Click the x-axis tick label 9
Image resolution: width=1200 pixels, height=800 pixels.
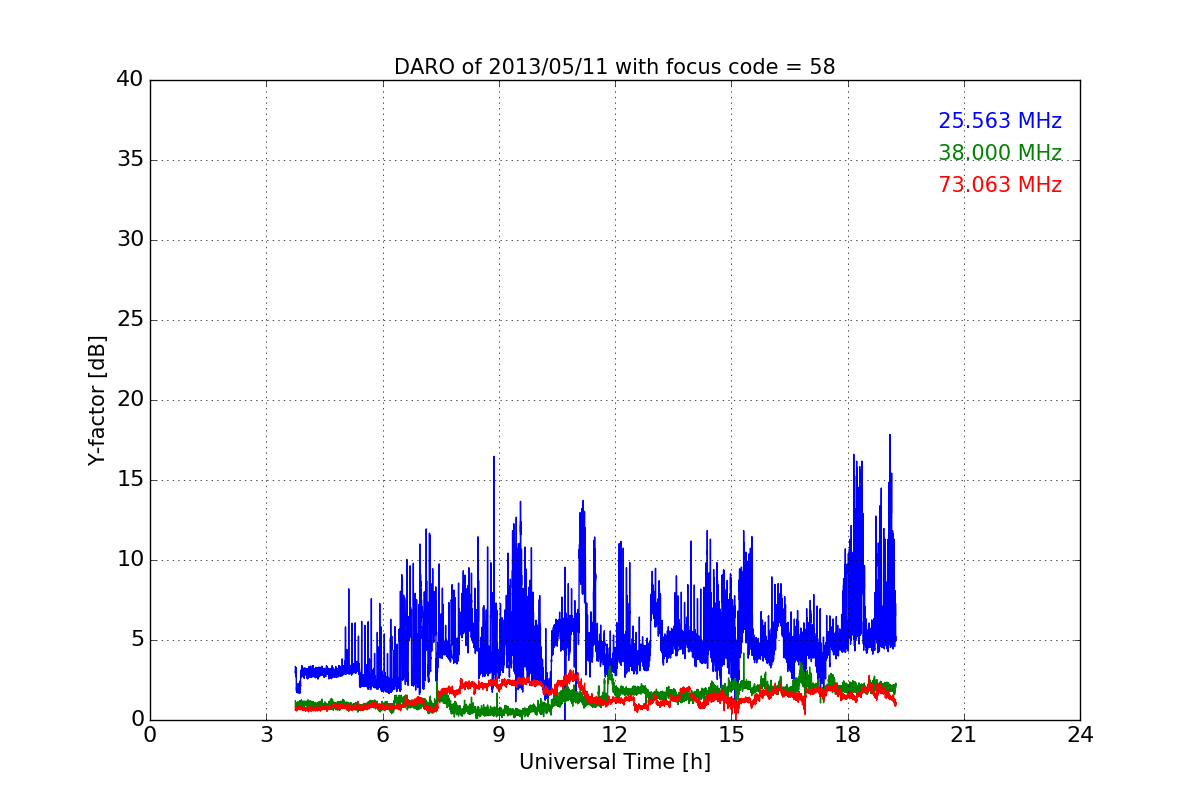(x=499, y=734)
